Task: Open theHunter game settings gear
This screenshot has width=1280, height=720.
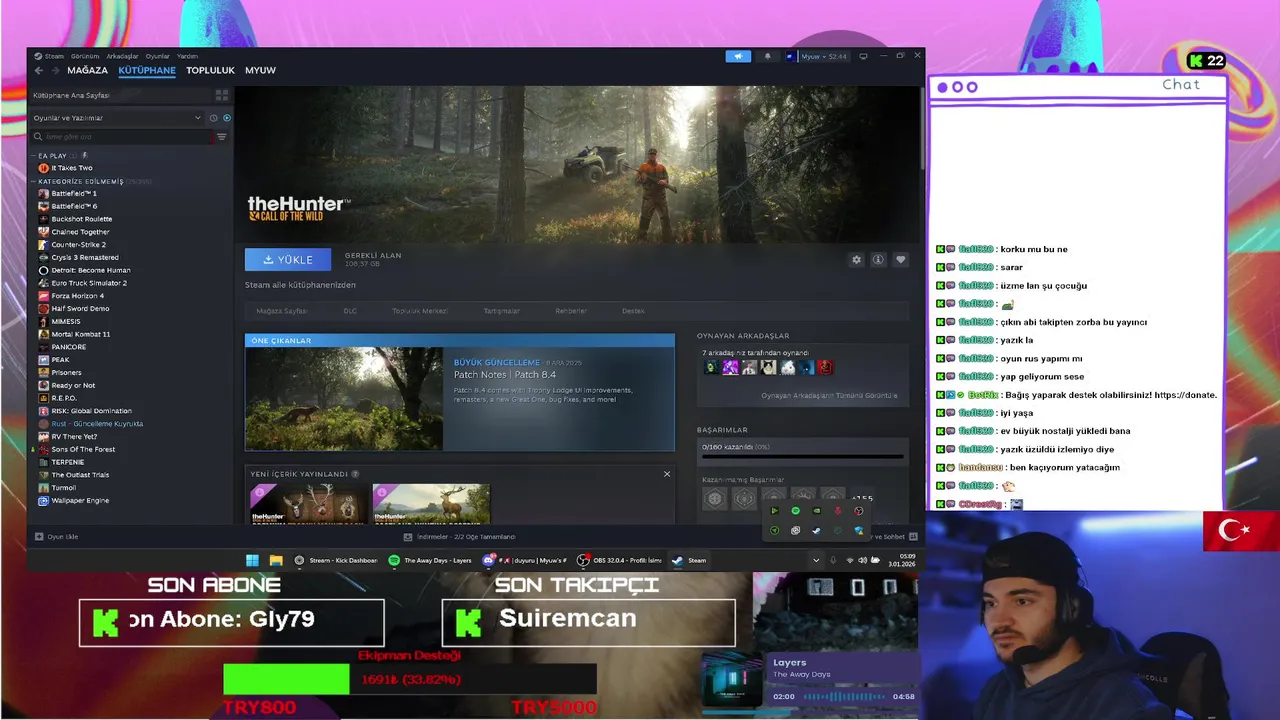Action: point(856,260)
